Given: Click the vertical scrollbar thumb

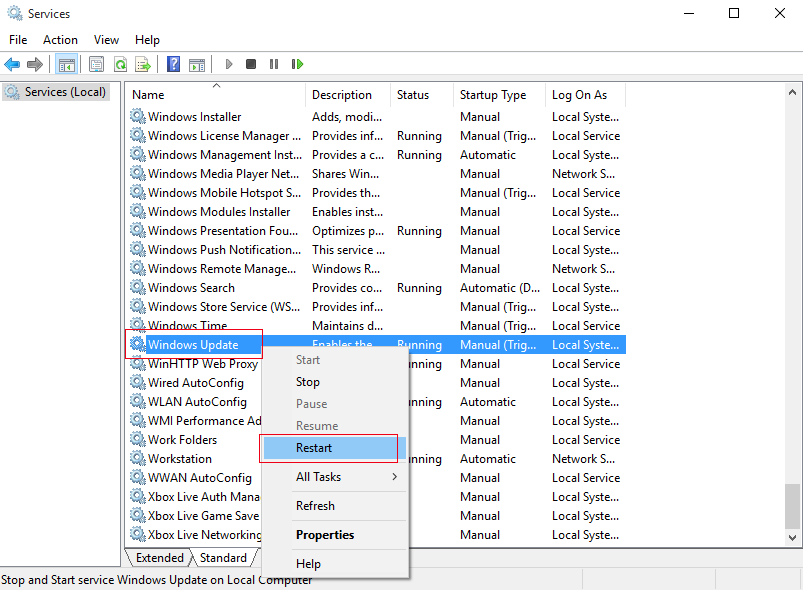Looking at the screenshot, I should tap(792, 506).
